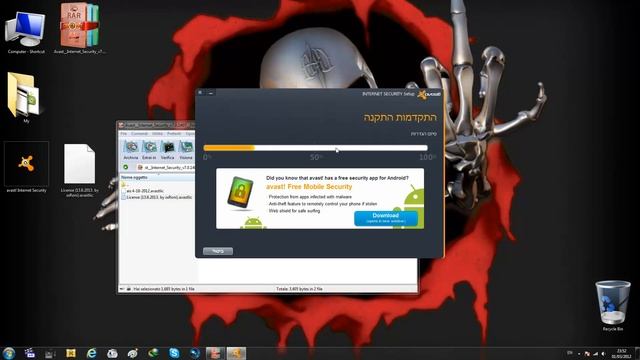Open the Computer shortcut desktop icon
This screenshot has height=360, width=640.
[25, 31]
